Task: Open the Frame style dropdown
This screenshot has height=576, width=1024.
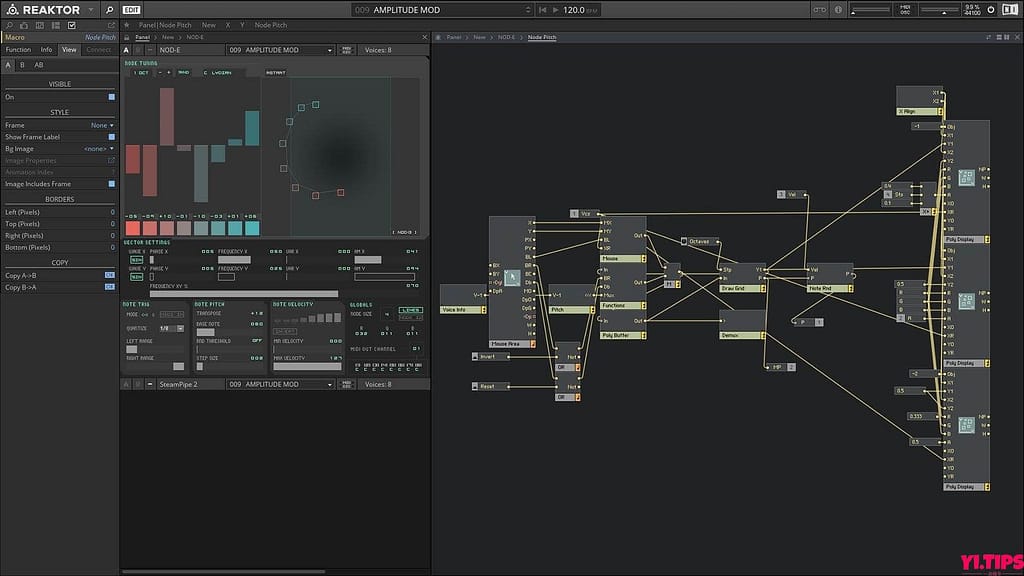Action: click(101, 125)
